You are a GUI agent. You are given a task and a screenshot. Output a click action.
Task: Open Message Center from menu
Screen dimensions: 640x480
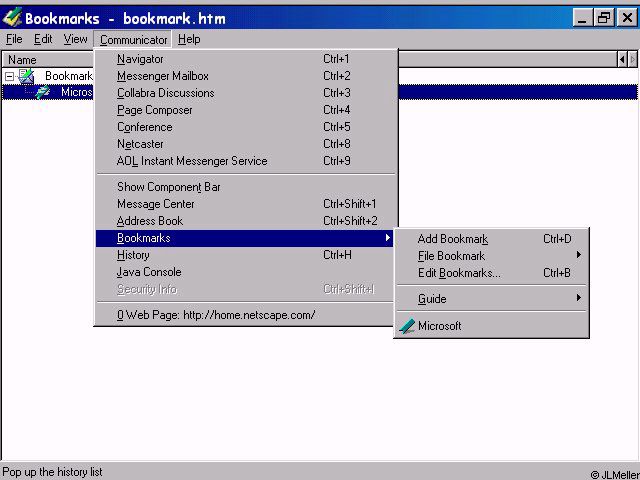pyautogui.click(x=246, y=204)
